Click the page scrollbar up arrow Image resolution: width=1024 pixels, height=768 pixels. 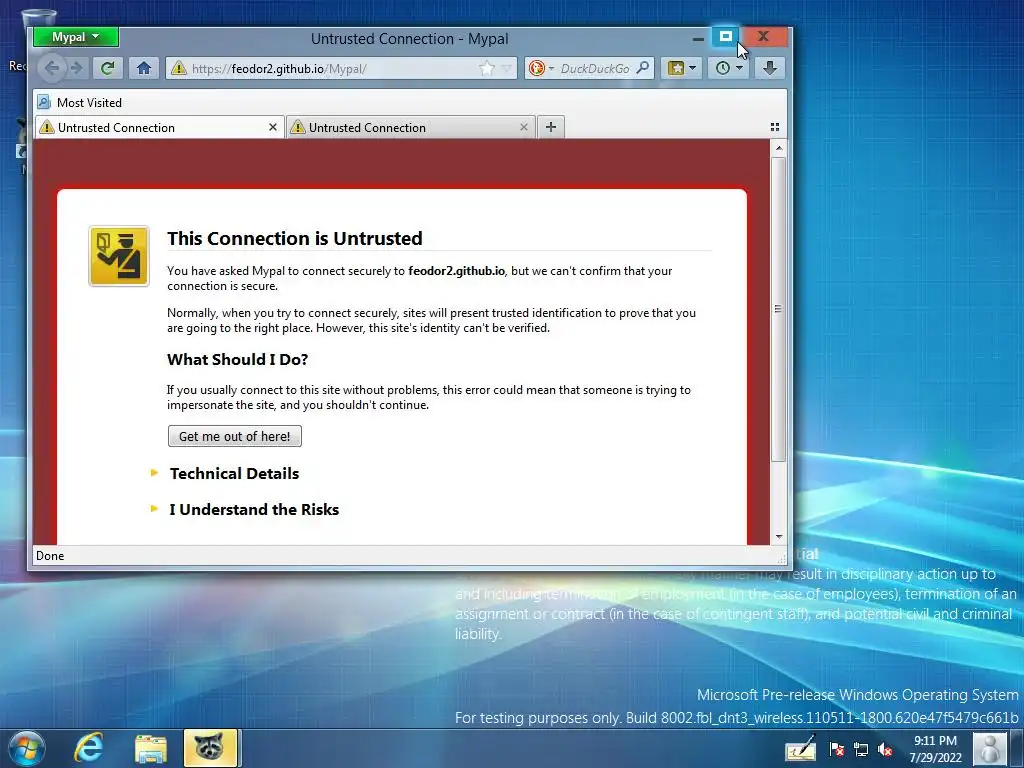click(x=778, y=148)
